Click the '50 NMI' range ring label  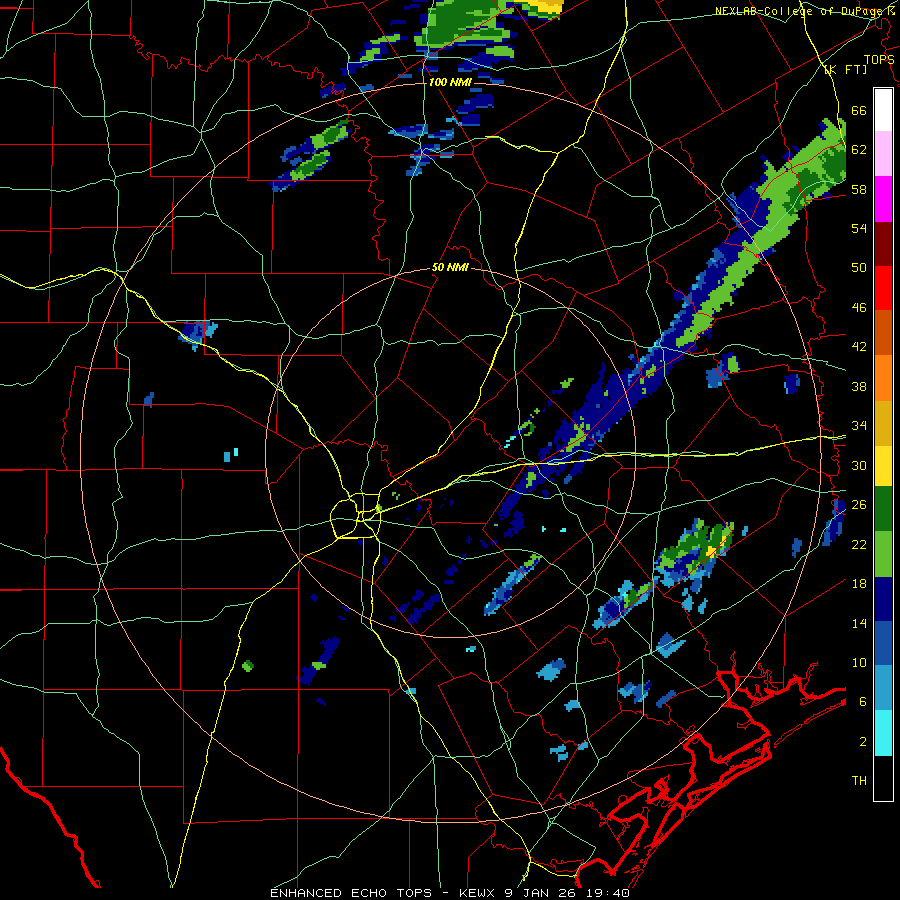[x=450, y=267]
